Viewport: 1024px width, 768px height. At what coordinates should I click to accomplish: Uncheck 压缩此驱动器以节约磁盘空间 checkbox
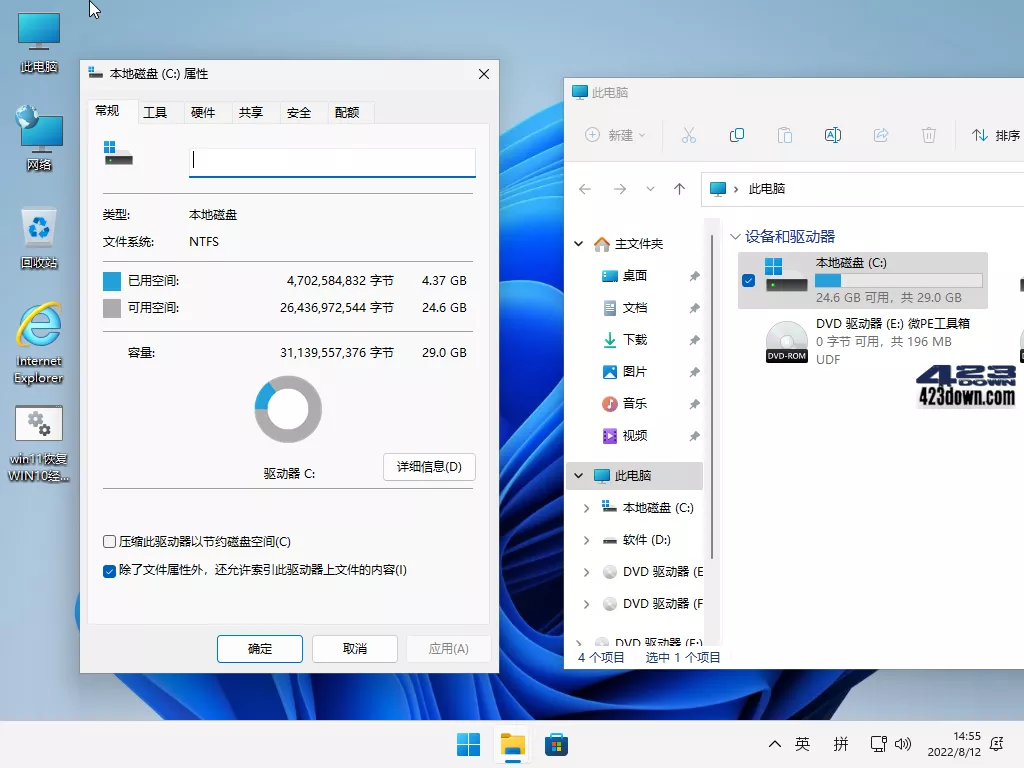pos(110,541)
